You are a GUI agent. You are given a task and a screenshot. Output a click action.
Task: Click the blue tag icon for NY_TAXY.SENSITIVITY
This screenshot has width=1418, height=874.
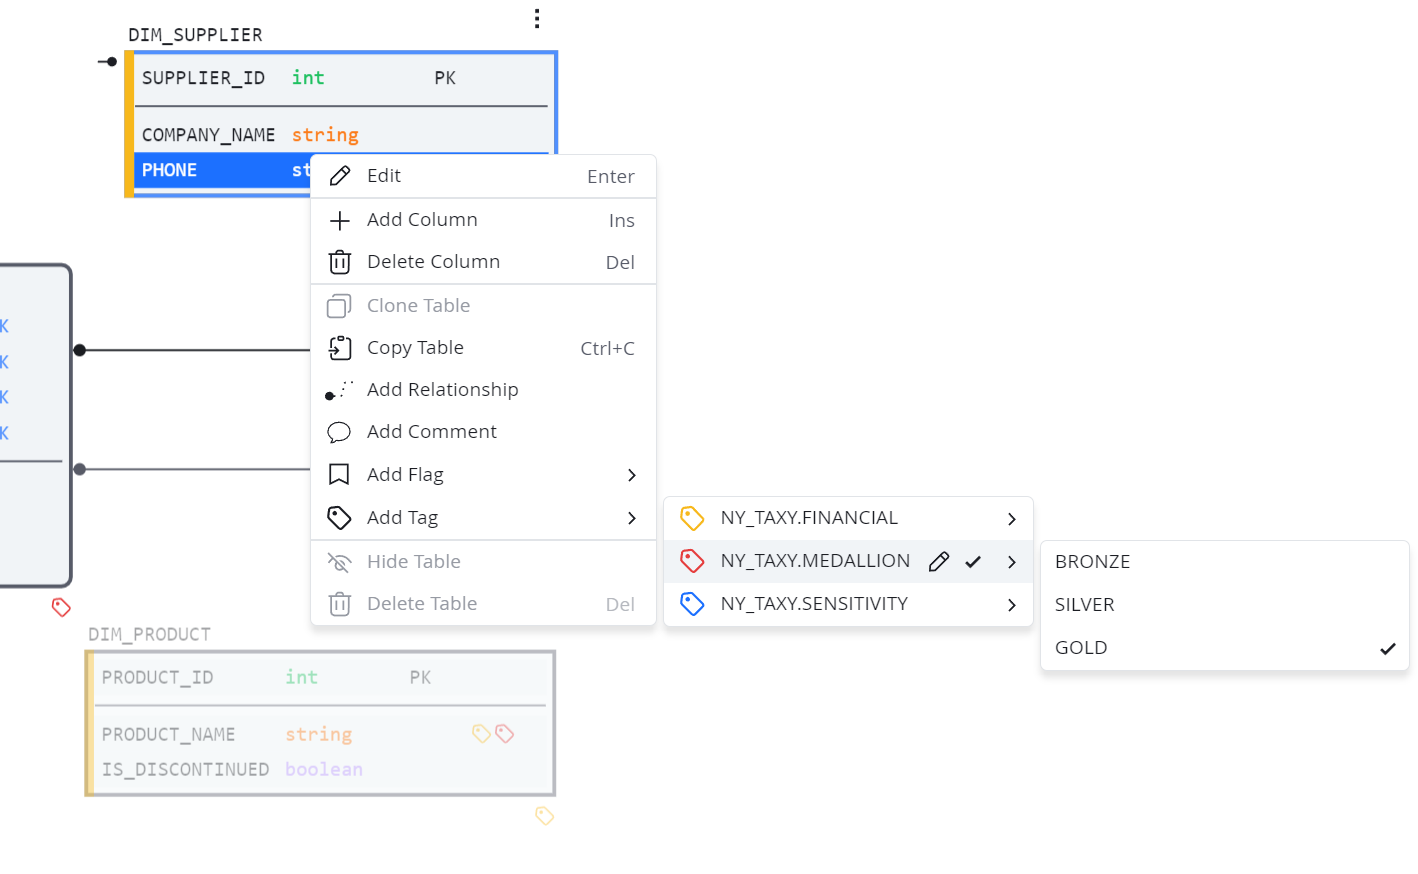click(x=692, y=604)
